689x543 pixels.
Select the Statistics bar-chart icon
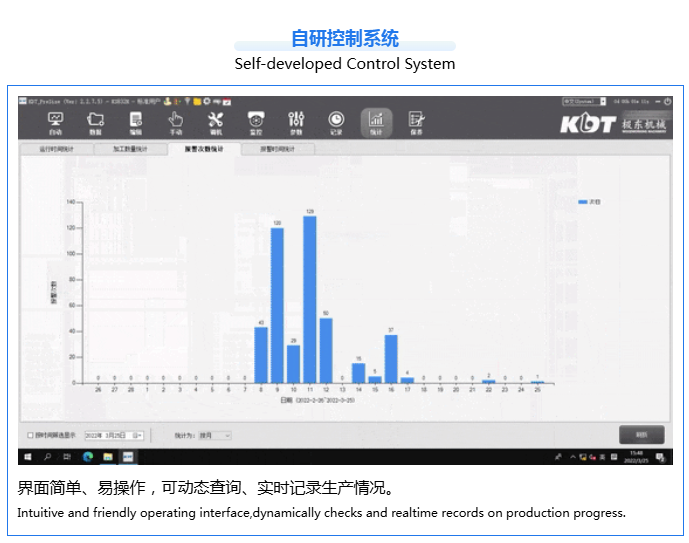pyautogui.click(x=376, y=122)
